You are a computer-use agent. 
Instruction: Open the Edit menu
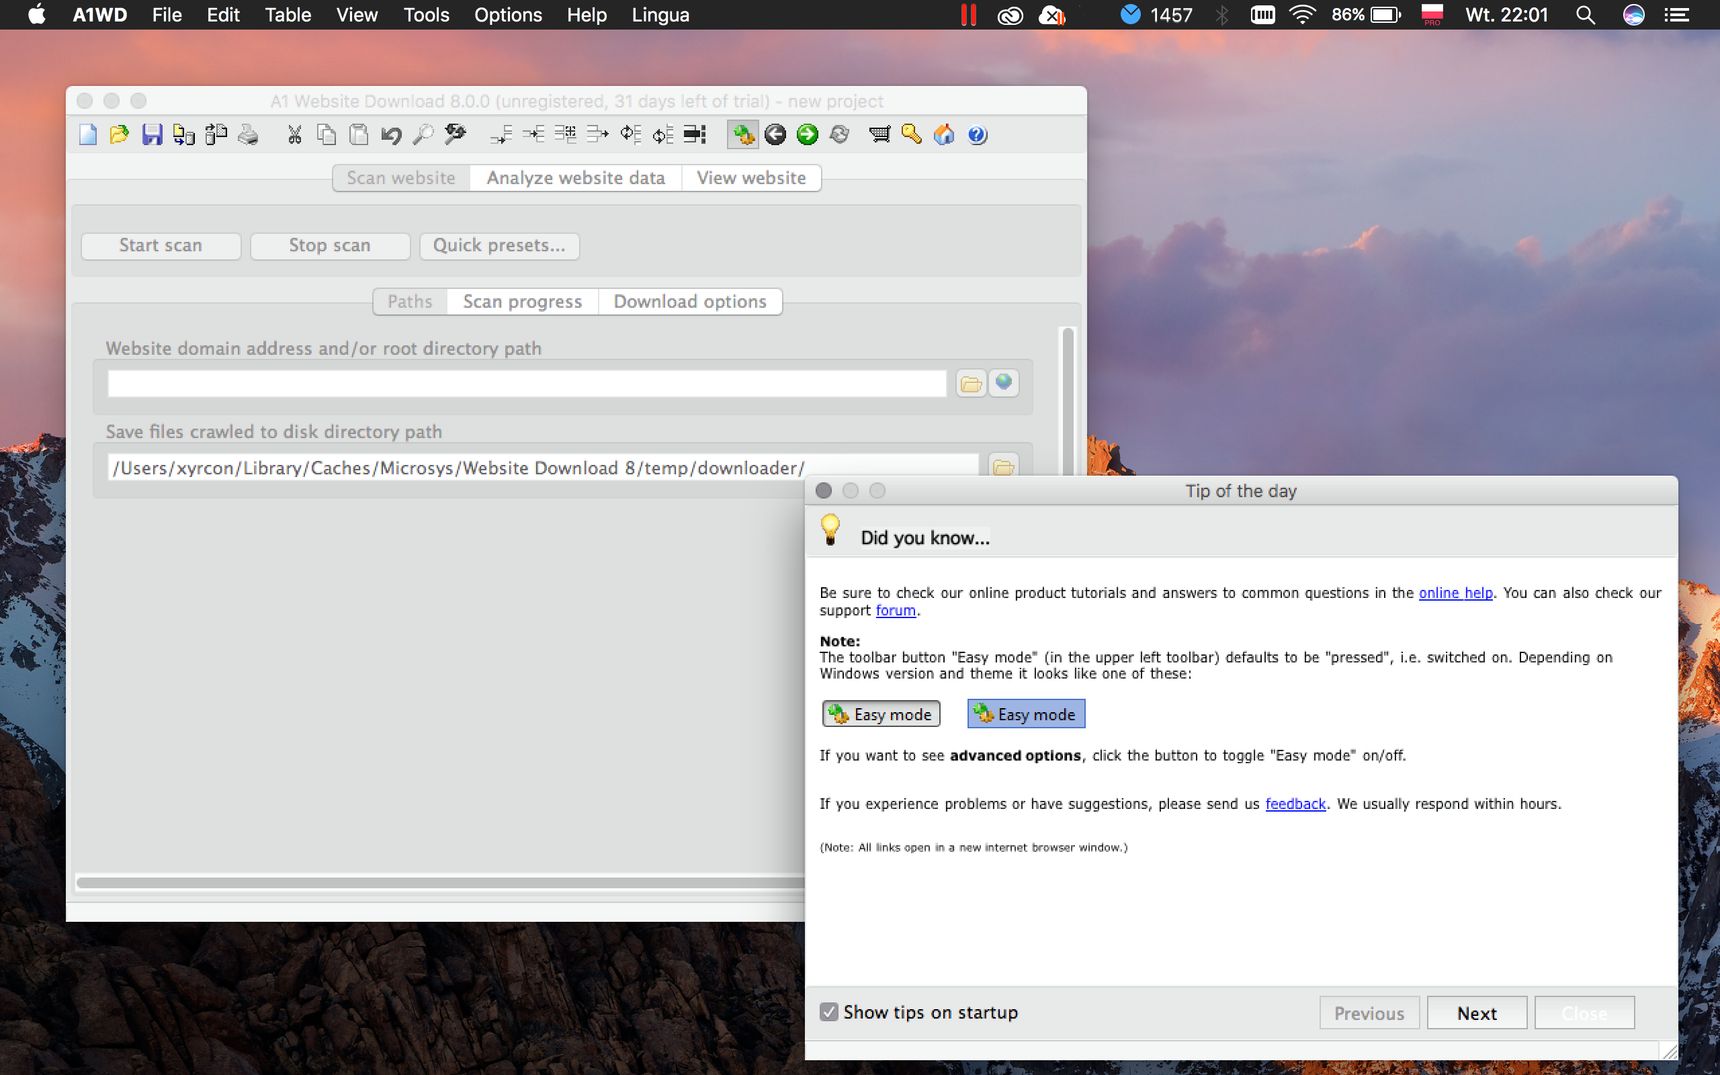coord(223,15)
